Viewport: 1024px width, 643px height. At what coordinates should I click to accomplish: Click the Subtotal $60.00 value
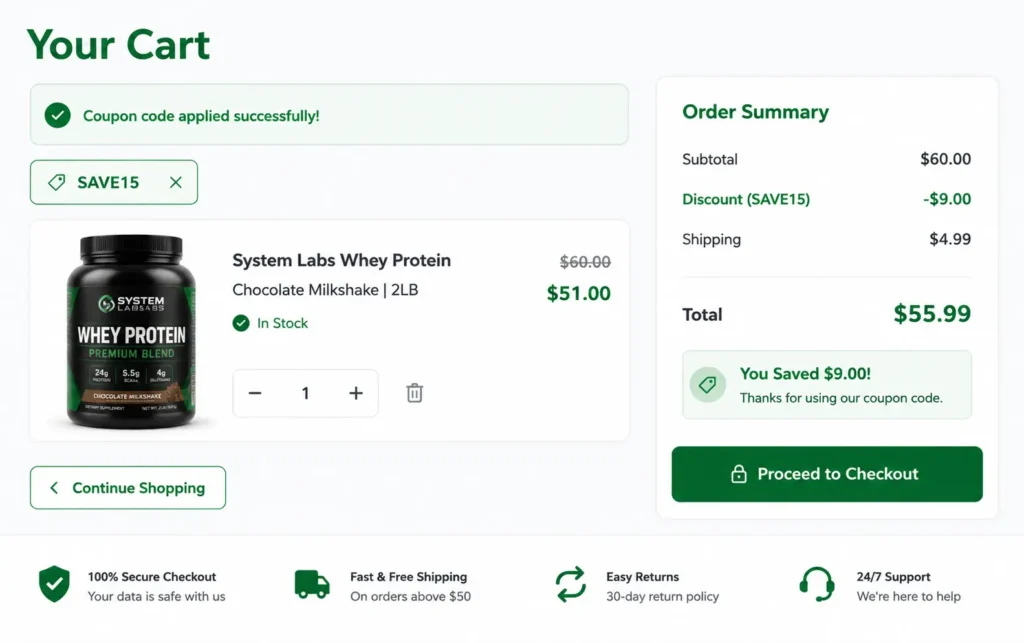[946, 159]
